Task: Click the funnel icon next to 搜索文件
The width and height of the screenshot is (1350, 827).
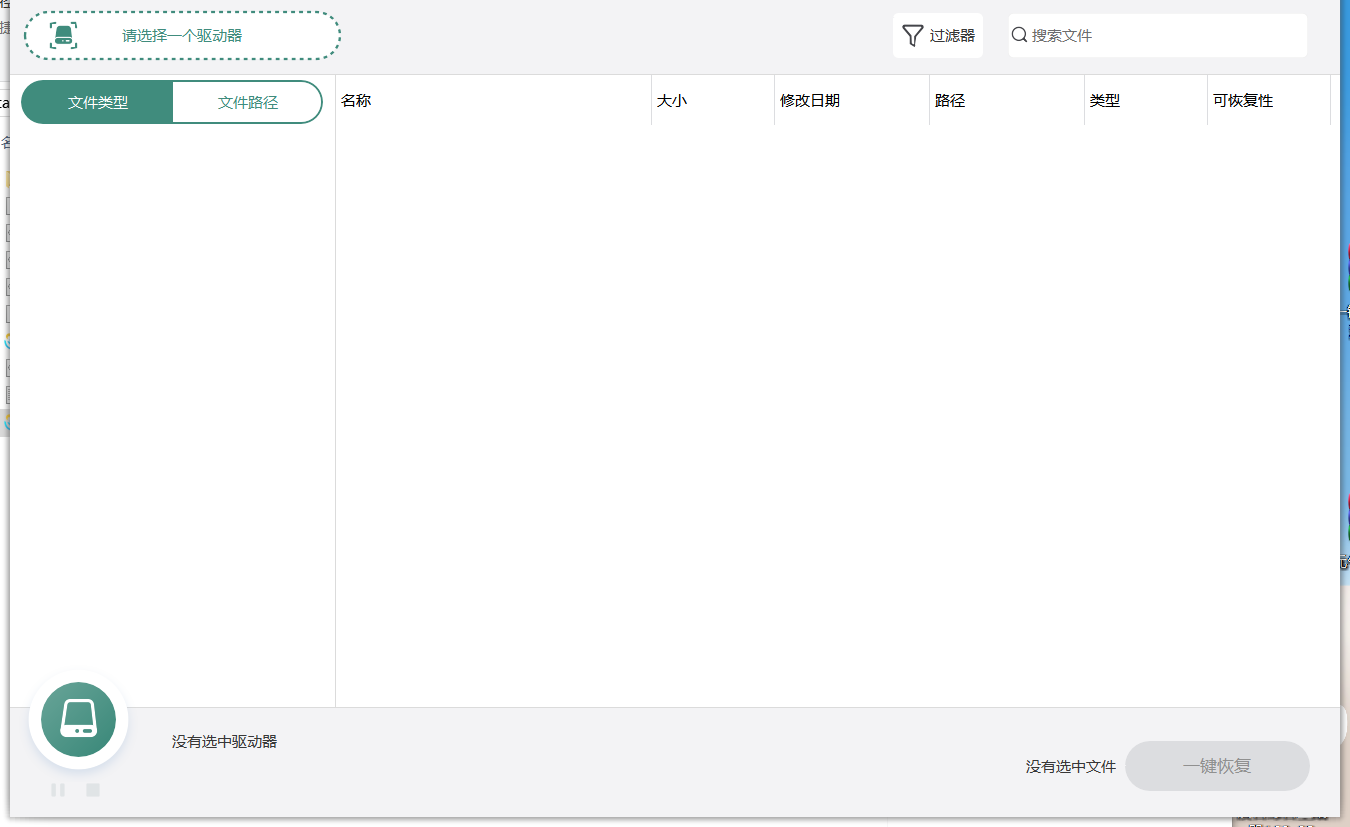Action: (x=910, y=33)
